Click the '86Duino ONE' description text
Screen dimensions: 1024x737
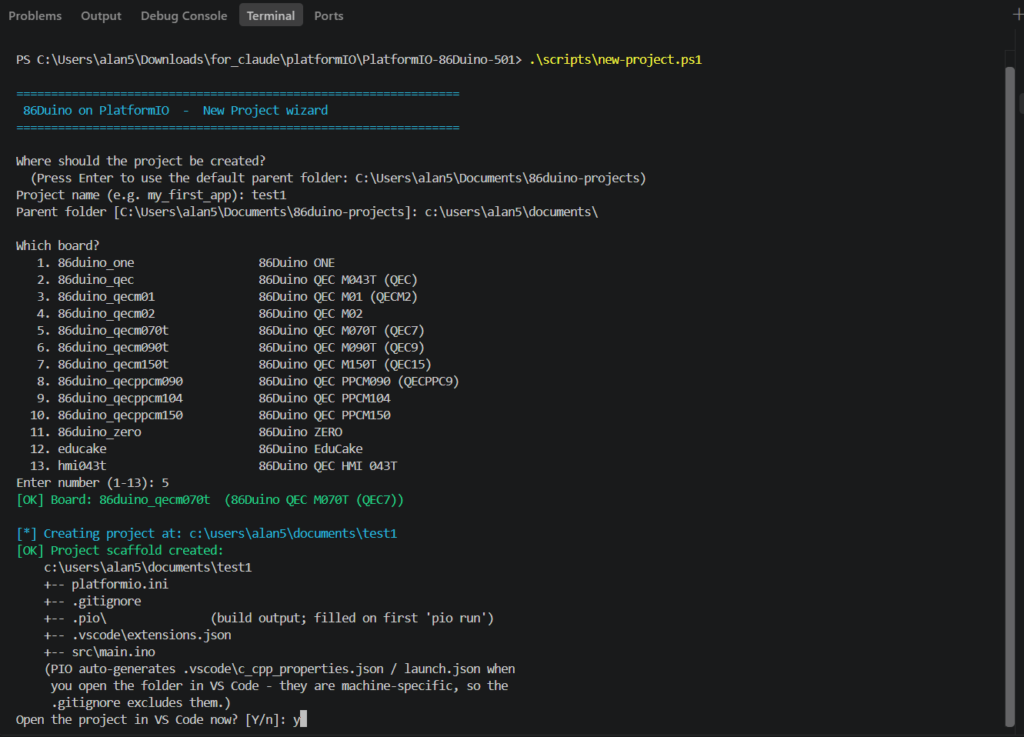click(x=296, y=263)
